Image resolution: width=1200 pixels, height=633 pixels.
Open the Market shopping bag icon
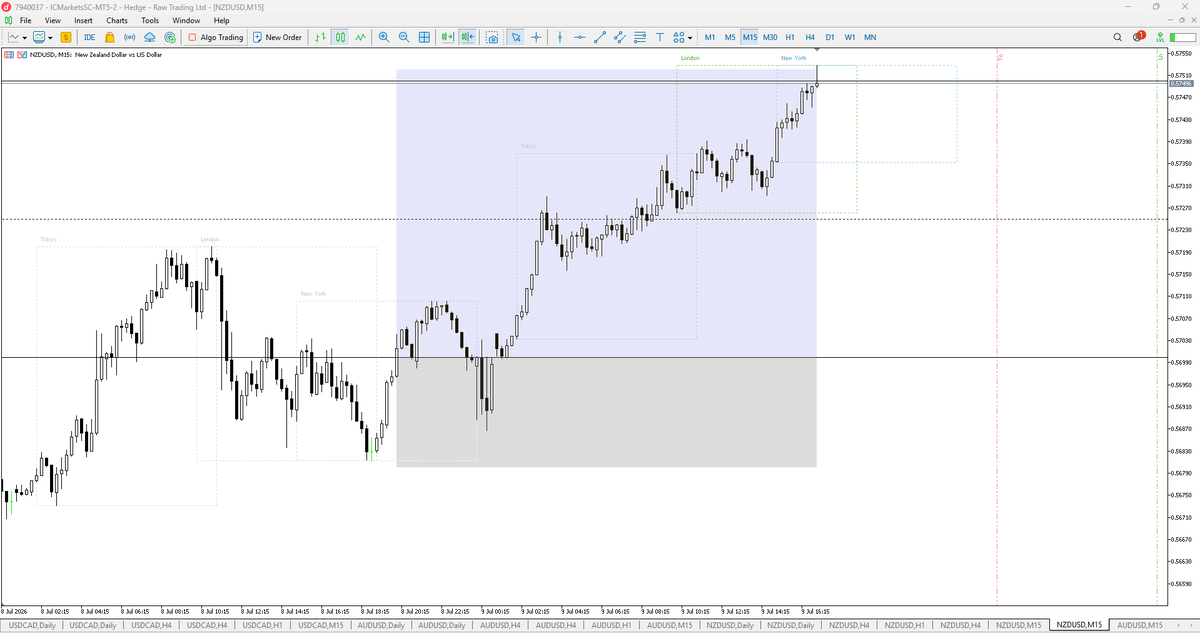point(110,37)
